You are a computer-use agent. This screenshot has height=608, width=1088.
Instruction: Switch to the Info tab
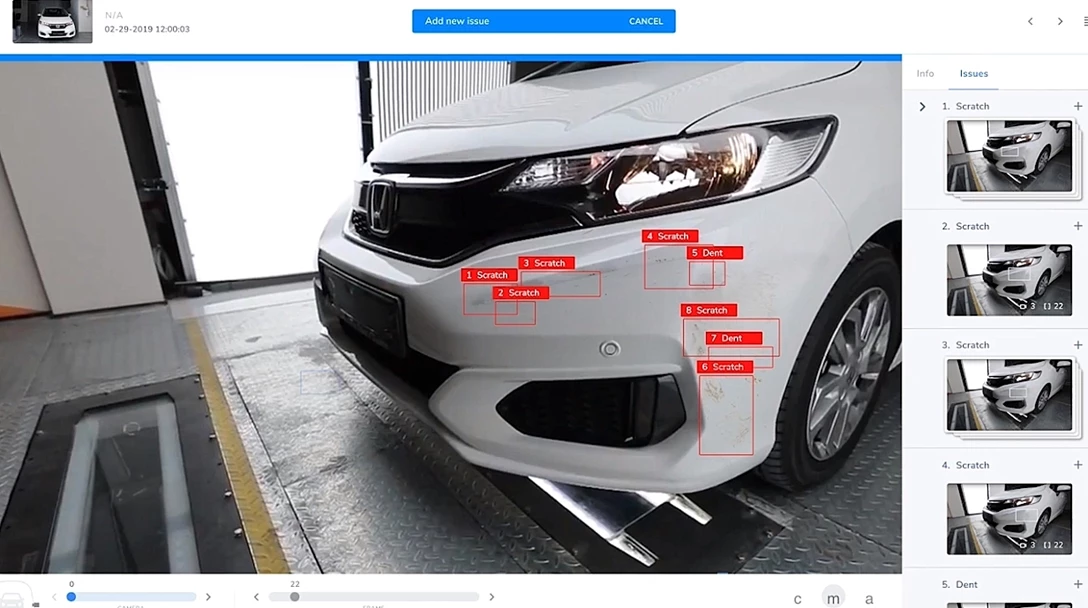925,74
